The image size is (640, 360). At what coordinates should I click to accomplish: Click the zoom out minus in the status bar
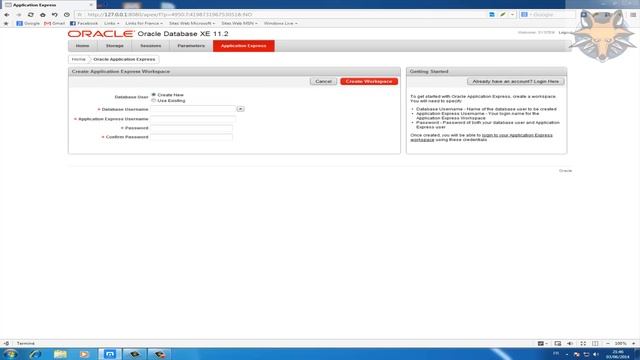(608, 343)
